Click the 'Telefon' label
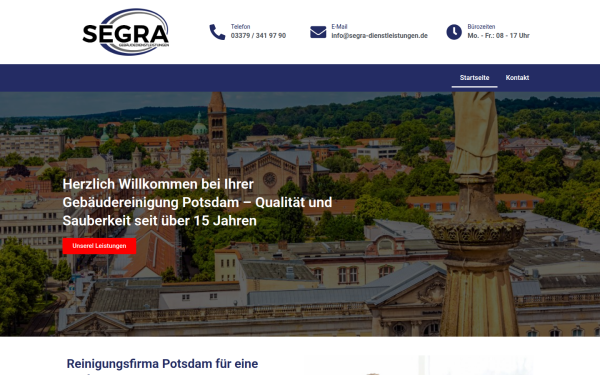The image size is (600, 375). [x=240, y=26]
